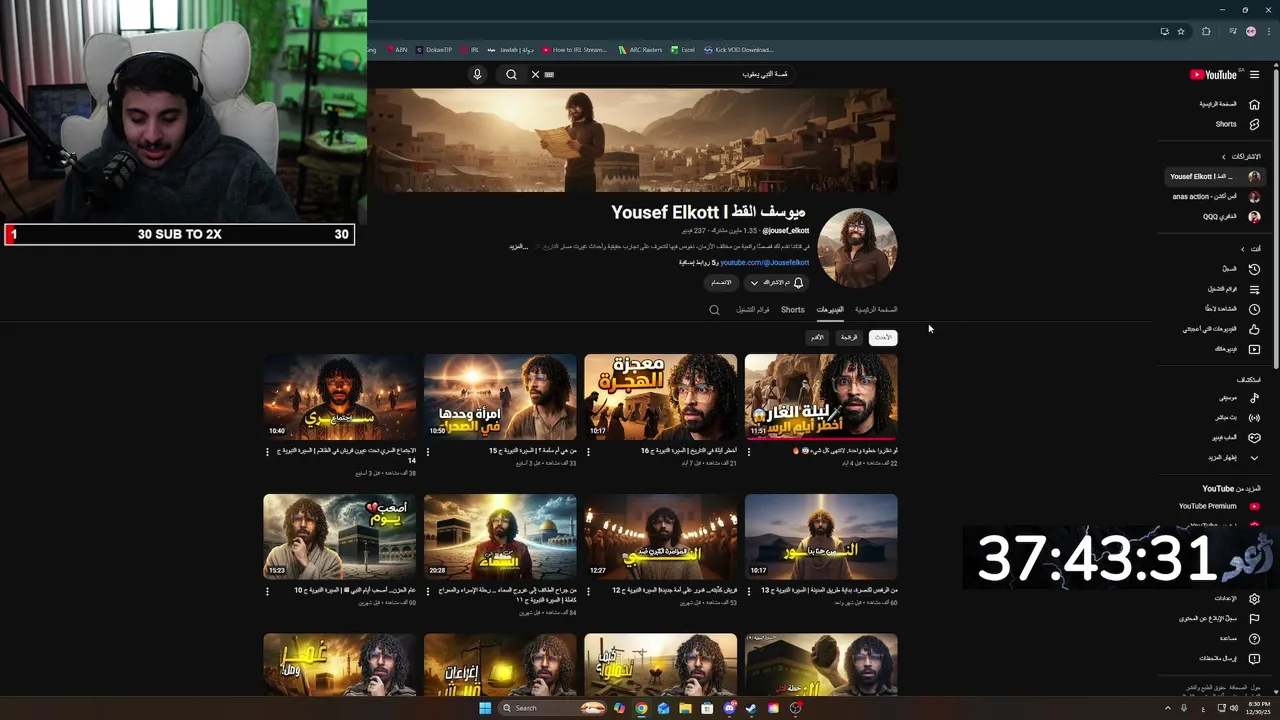Image resolution: width=1280 pixels, height=720 pixels.
Task: Click the search magnifier button
Action: [x=511, y=74]
